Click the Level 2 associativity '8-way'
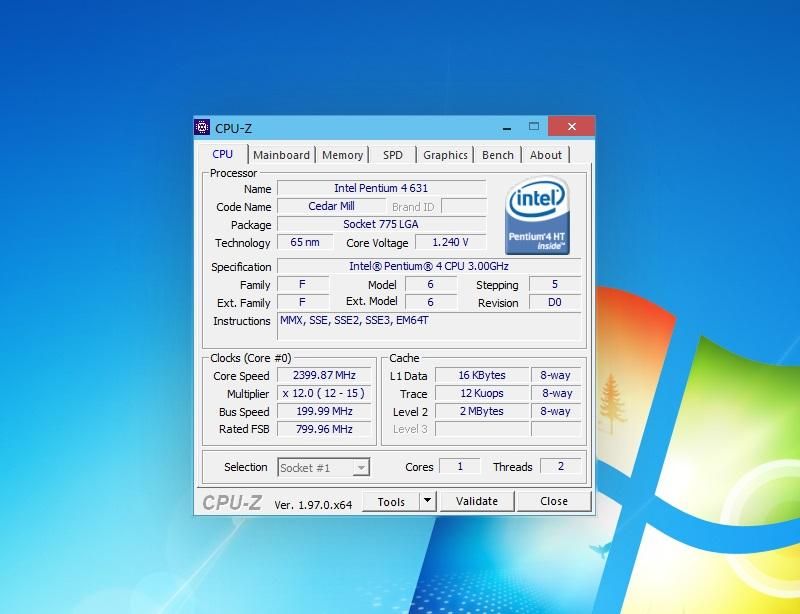Viewport: 800px width, 614px height. tap(556, 411)
